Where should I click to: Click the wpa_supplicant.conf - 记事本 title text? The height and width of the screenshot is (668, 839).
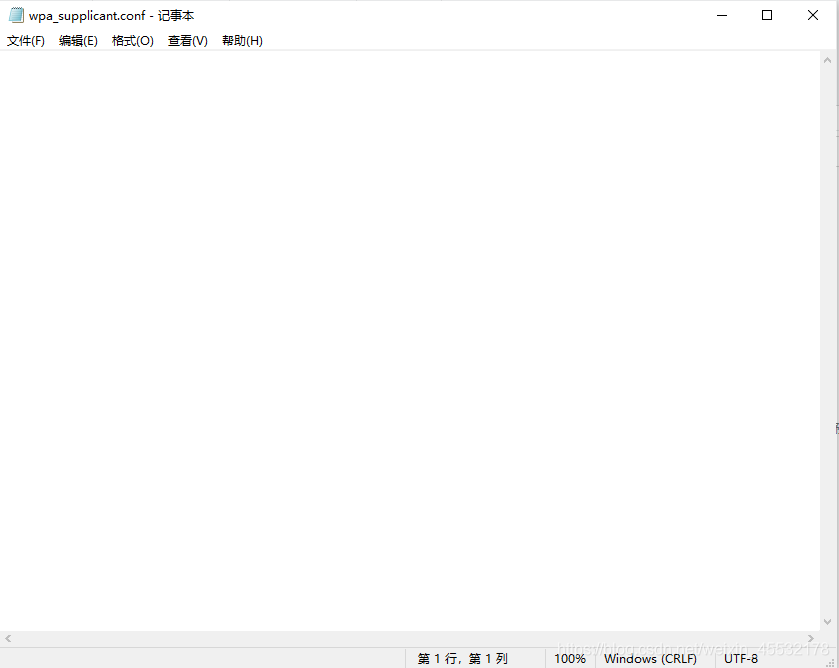(111, 16)
